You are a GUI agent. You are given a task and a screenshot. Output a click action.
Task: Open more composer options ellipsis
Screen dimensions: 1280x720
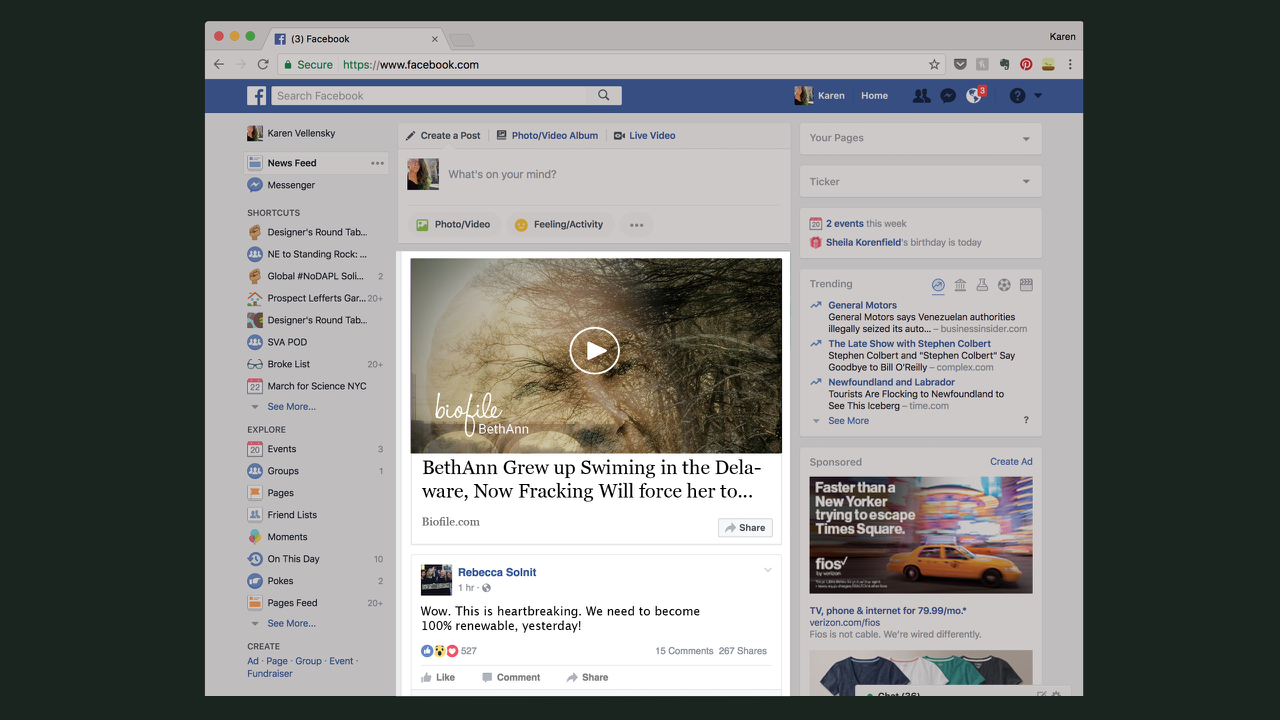[636, 225]
